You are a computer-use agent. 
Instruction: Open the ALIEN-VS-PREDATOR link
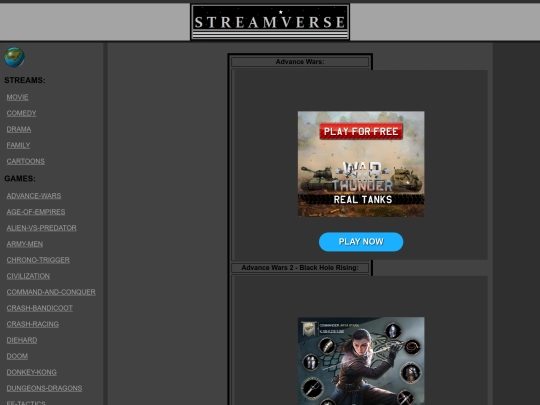point(41,228)
